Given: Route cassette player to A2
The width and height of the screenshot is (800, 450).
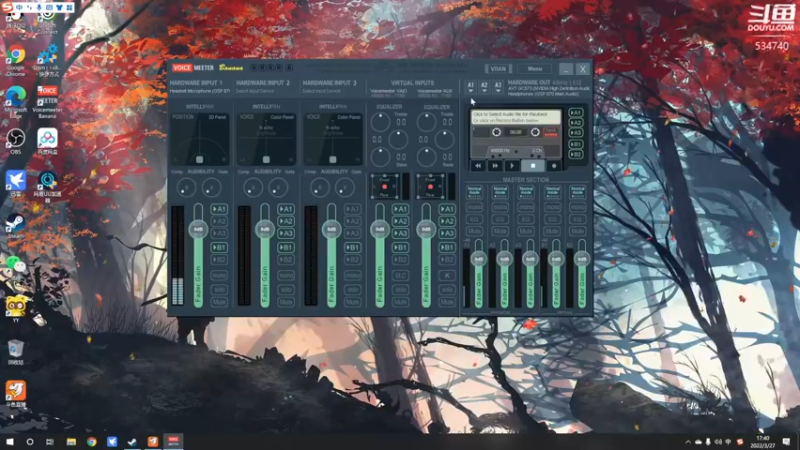Looking at the screenshot, I should 576,123.
